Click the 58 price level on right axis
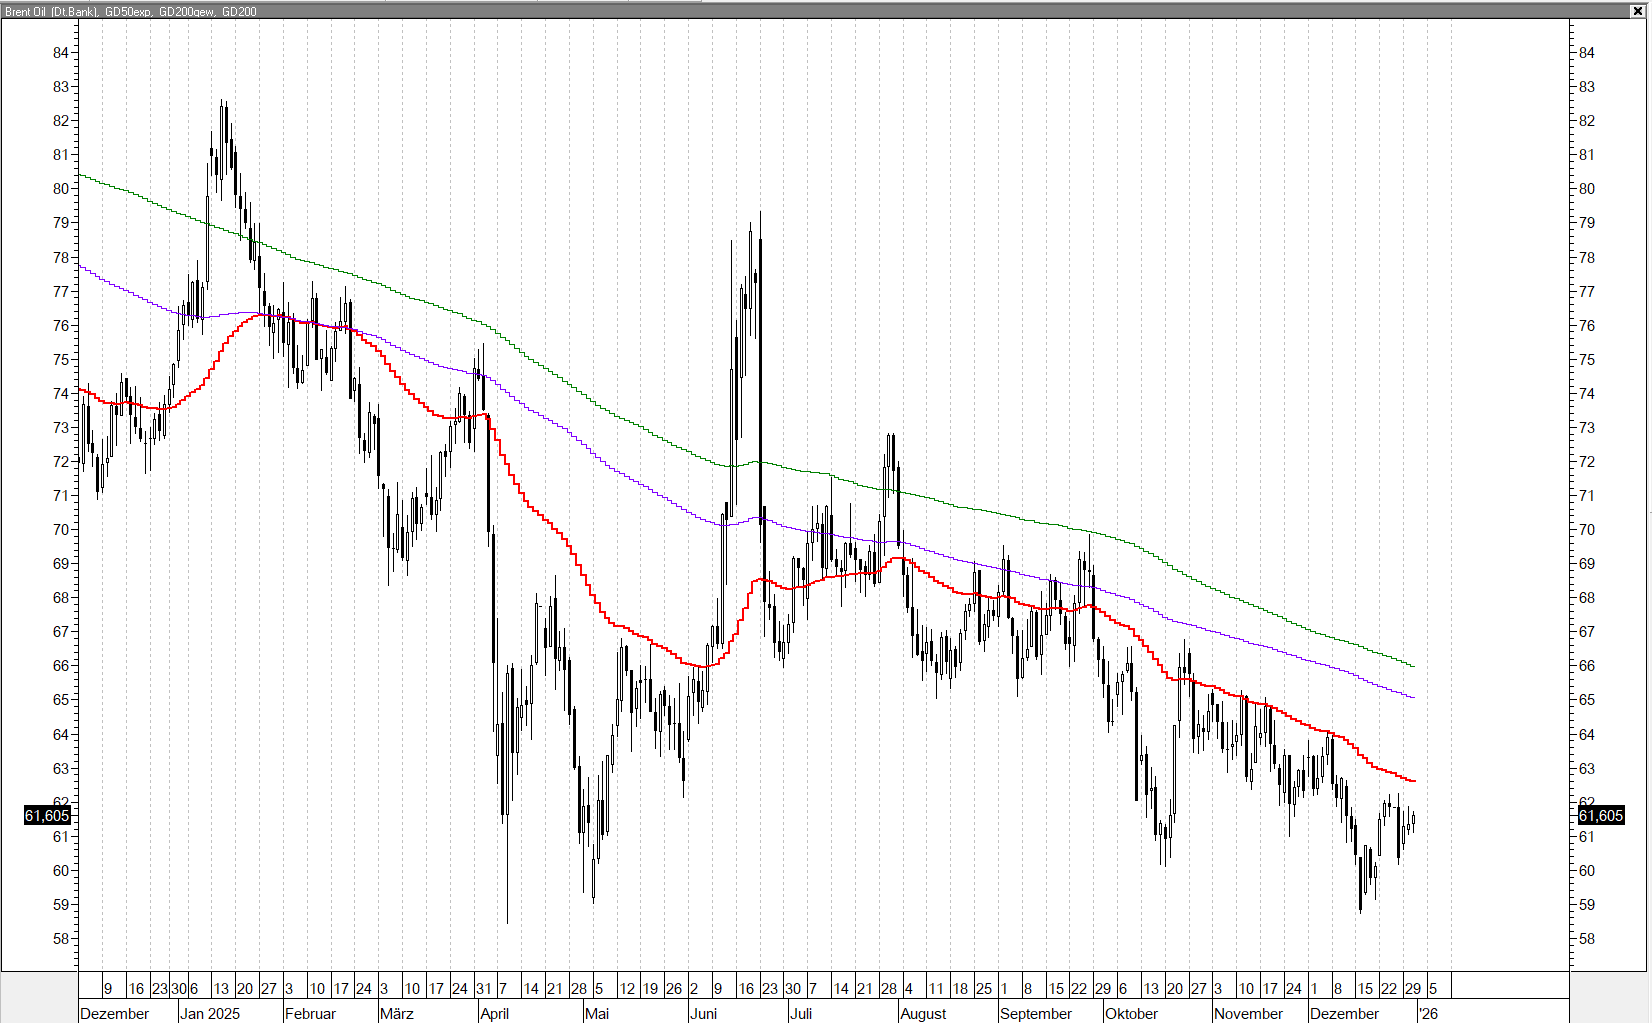This screenshot has height=1023, width=1652. [x=1586, y=939]
